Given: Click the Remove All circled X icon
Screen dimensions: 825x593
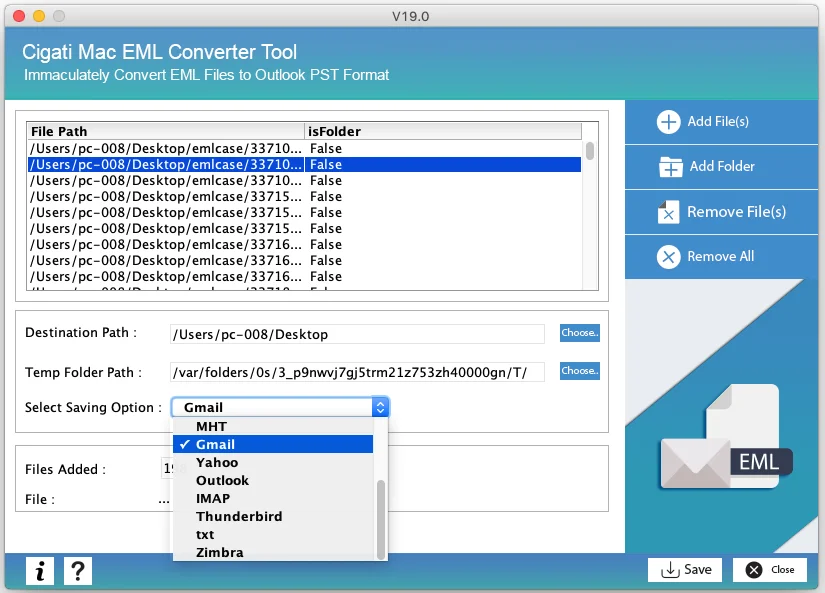Looking at the screenshot, I should (x=668, y=257).
